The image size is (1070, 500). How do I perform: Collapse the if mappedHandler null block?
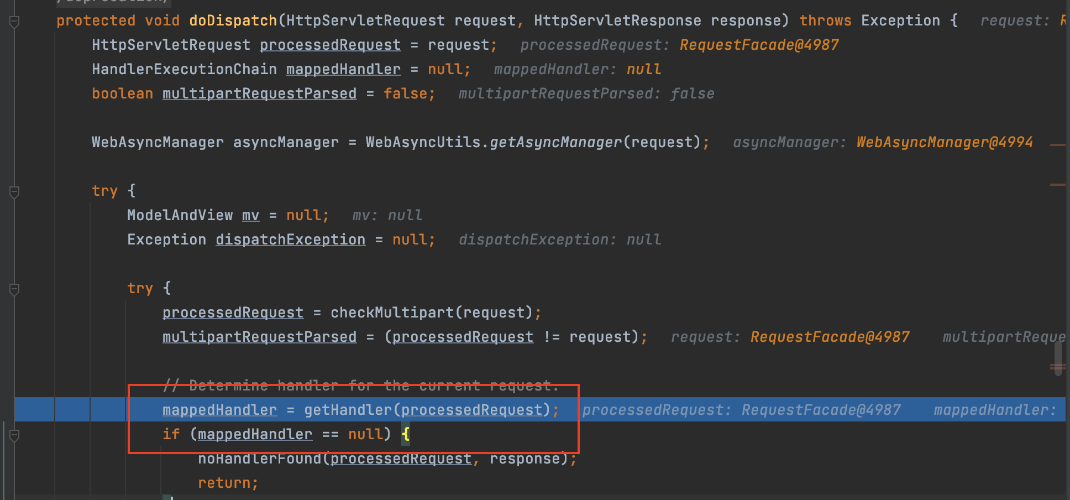click(x=14, y=434)
